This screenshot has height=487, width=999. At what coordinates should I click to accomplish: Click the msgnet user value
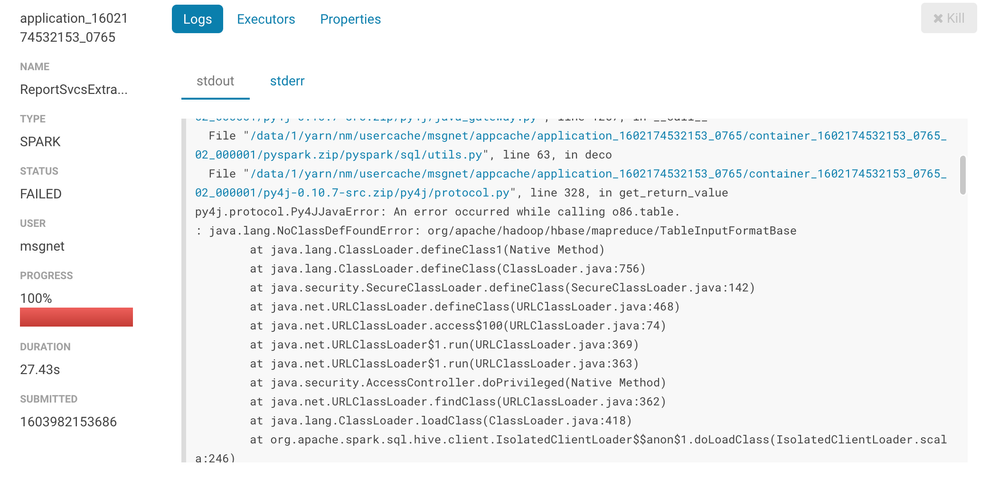click(42, 246)
